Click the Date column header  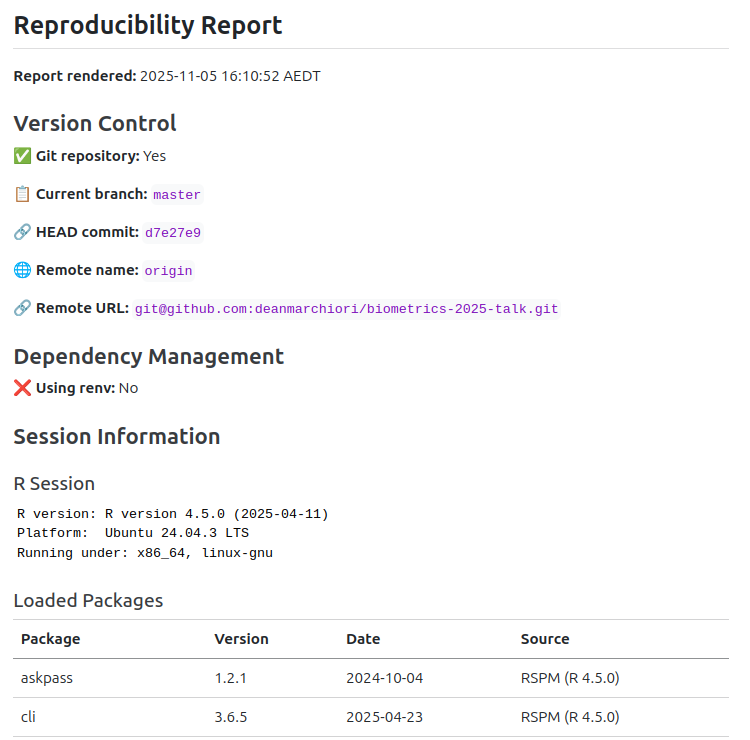tap(363, 639)
